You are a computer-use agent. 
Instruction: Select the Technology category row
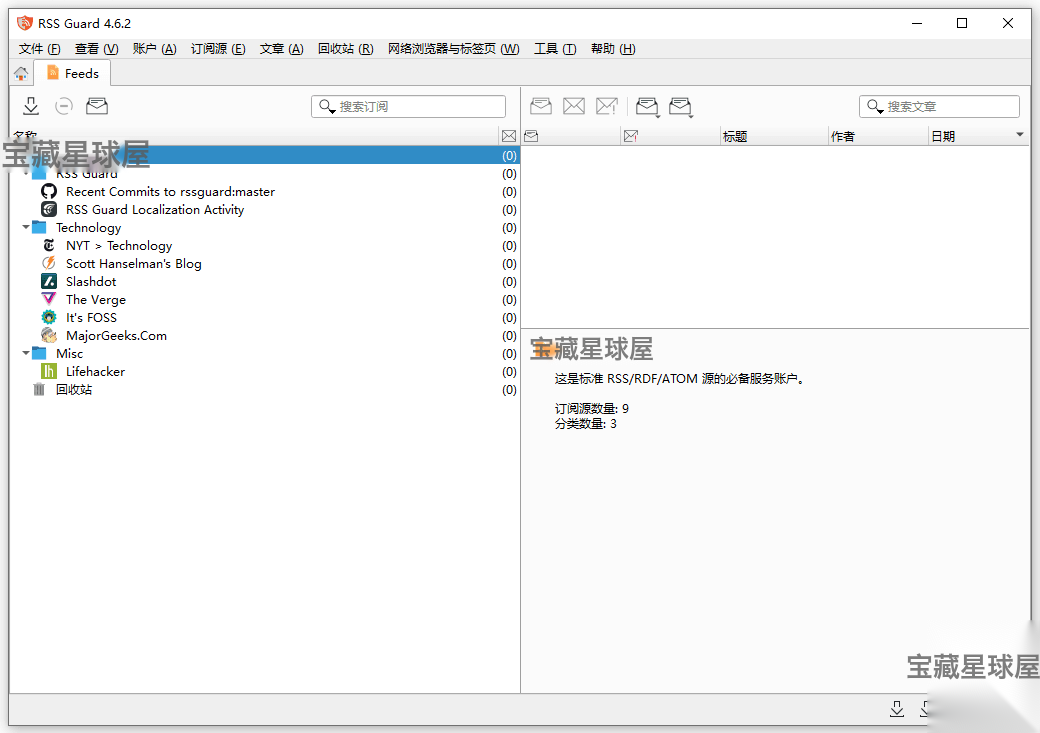(264, 228)
